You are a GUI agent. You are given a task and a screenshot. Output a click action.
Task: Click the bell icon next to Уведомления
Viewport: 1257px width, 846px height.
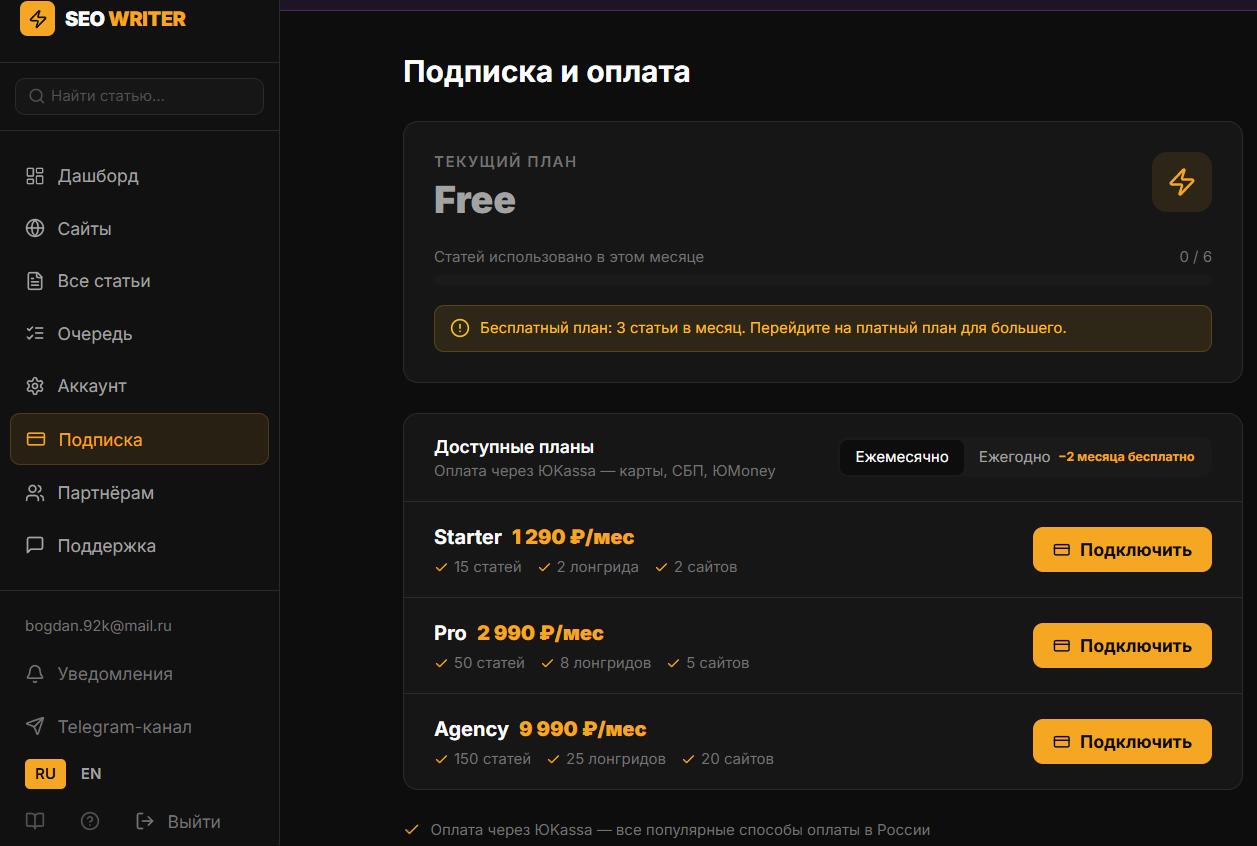pyautogui.click(x=35, y=674)
